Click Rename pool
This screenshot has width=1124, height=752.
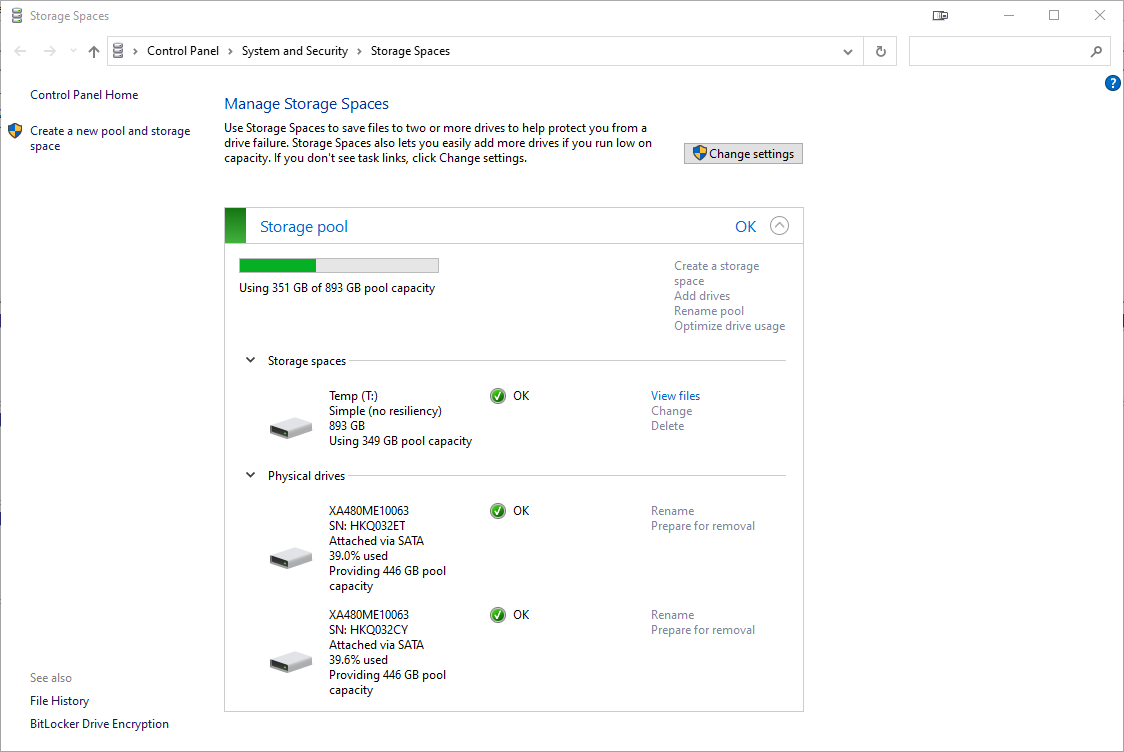point(709,310)
